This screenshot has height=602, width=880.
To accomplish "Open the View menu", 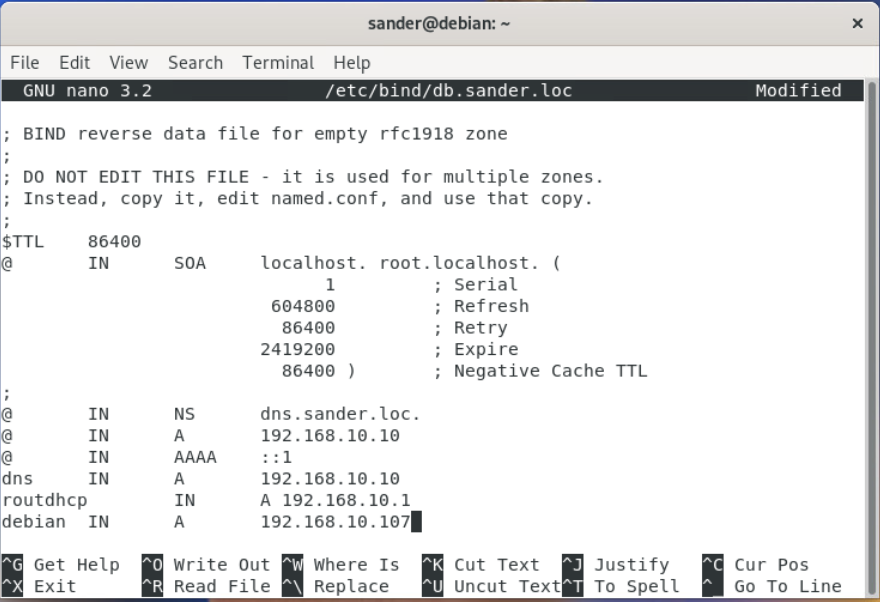I will (128, 62).
